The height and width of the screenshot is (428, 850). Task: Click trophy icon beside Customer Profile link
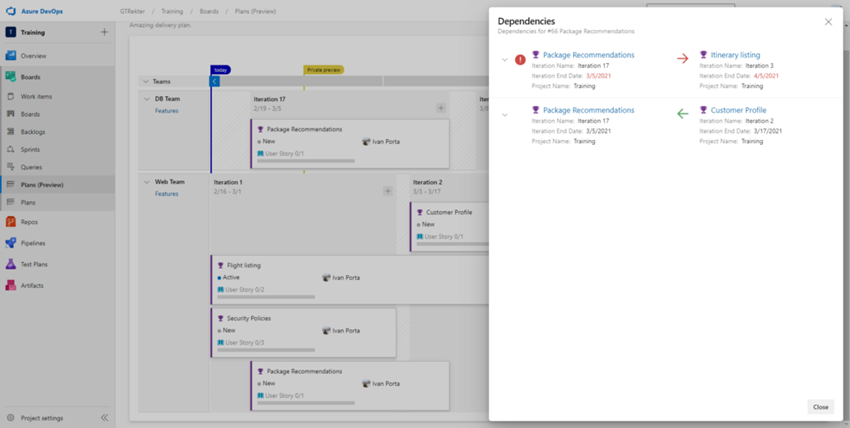click(704, 110)
